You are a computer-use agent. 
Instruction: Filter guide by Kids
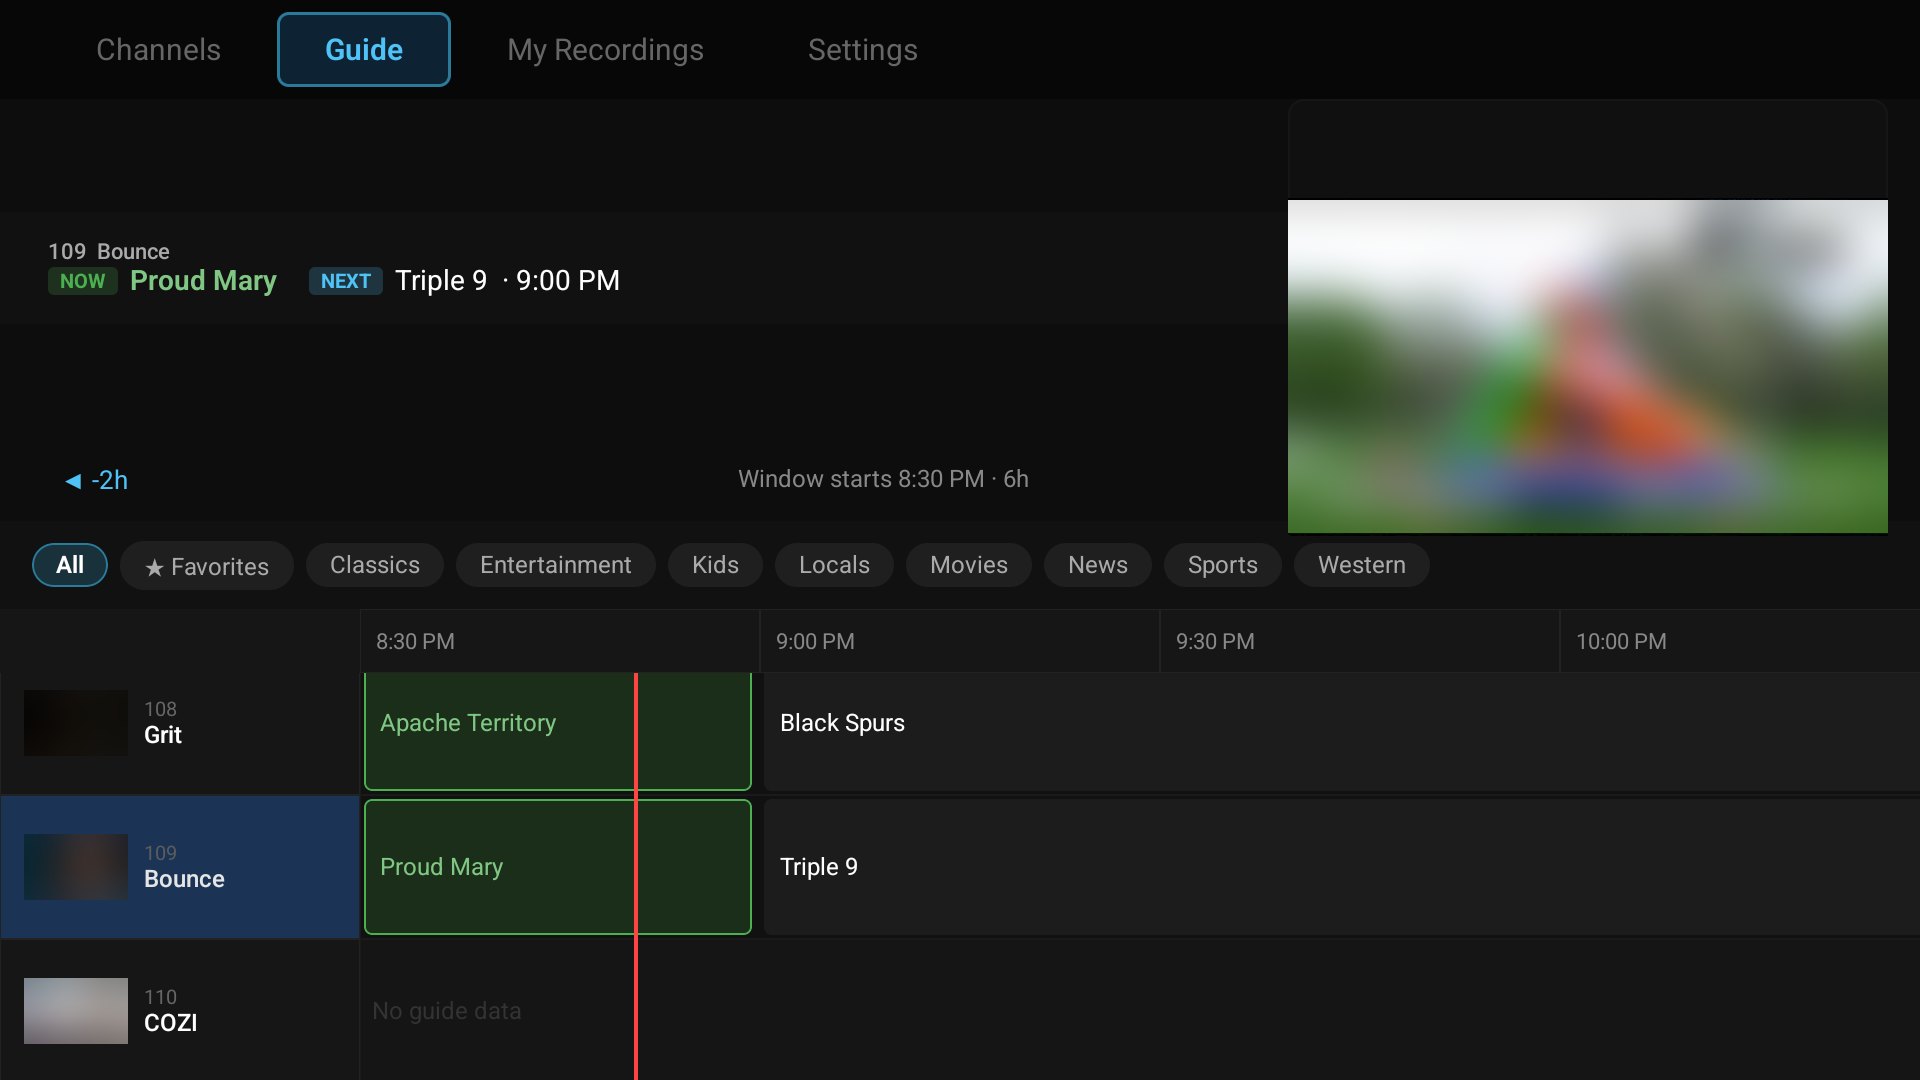(715, 565)
